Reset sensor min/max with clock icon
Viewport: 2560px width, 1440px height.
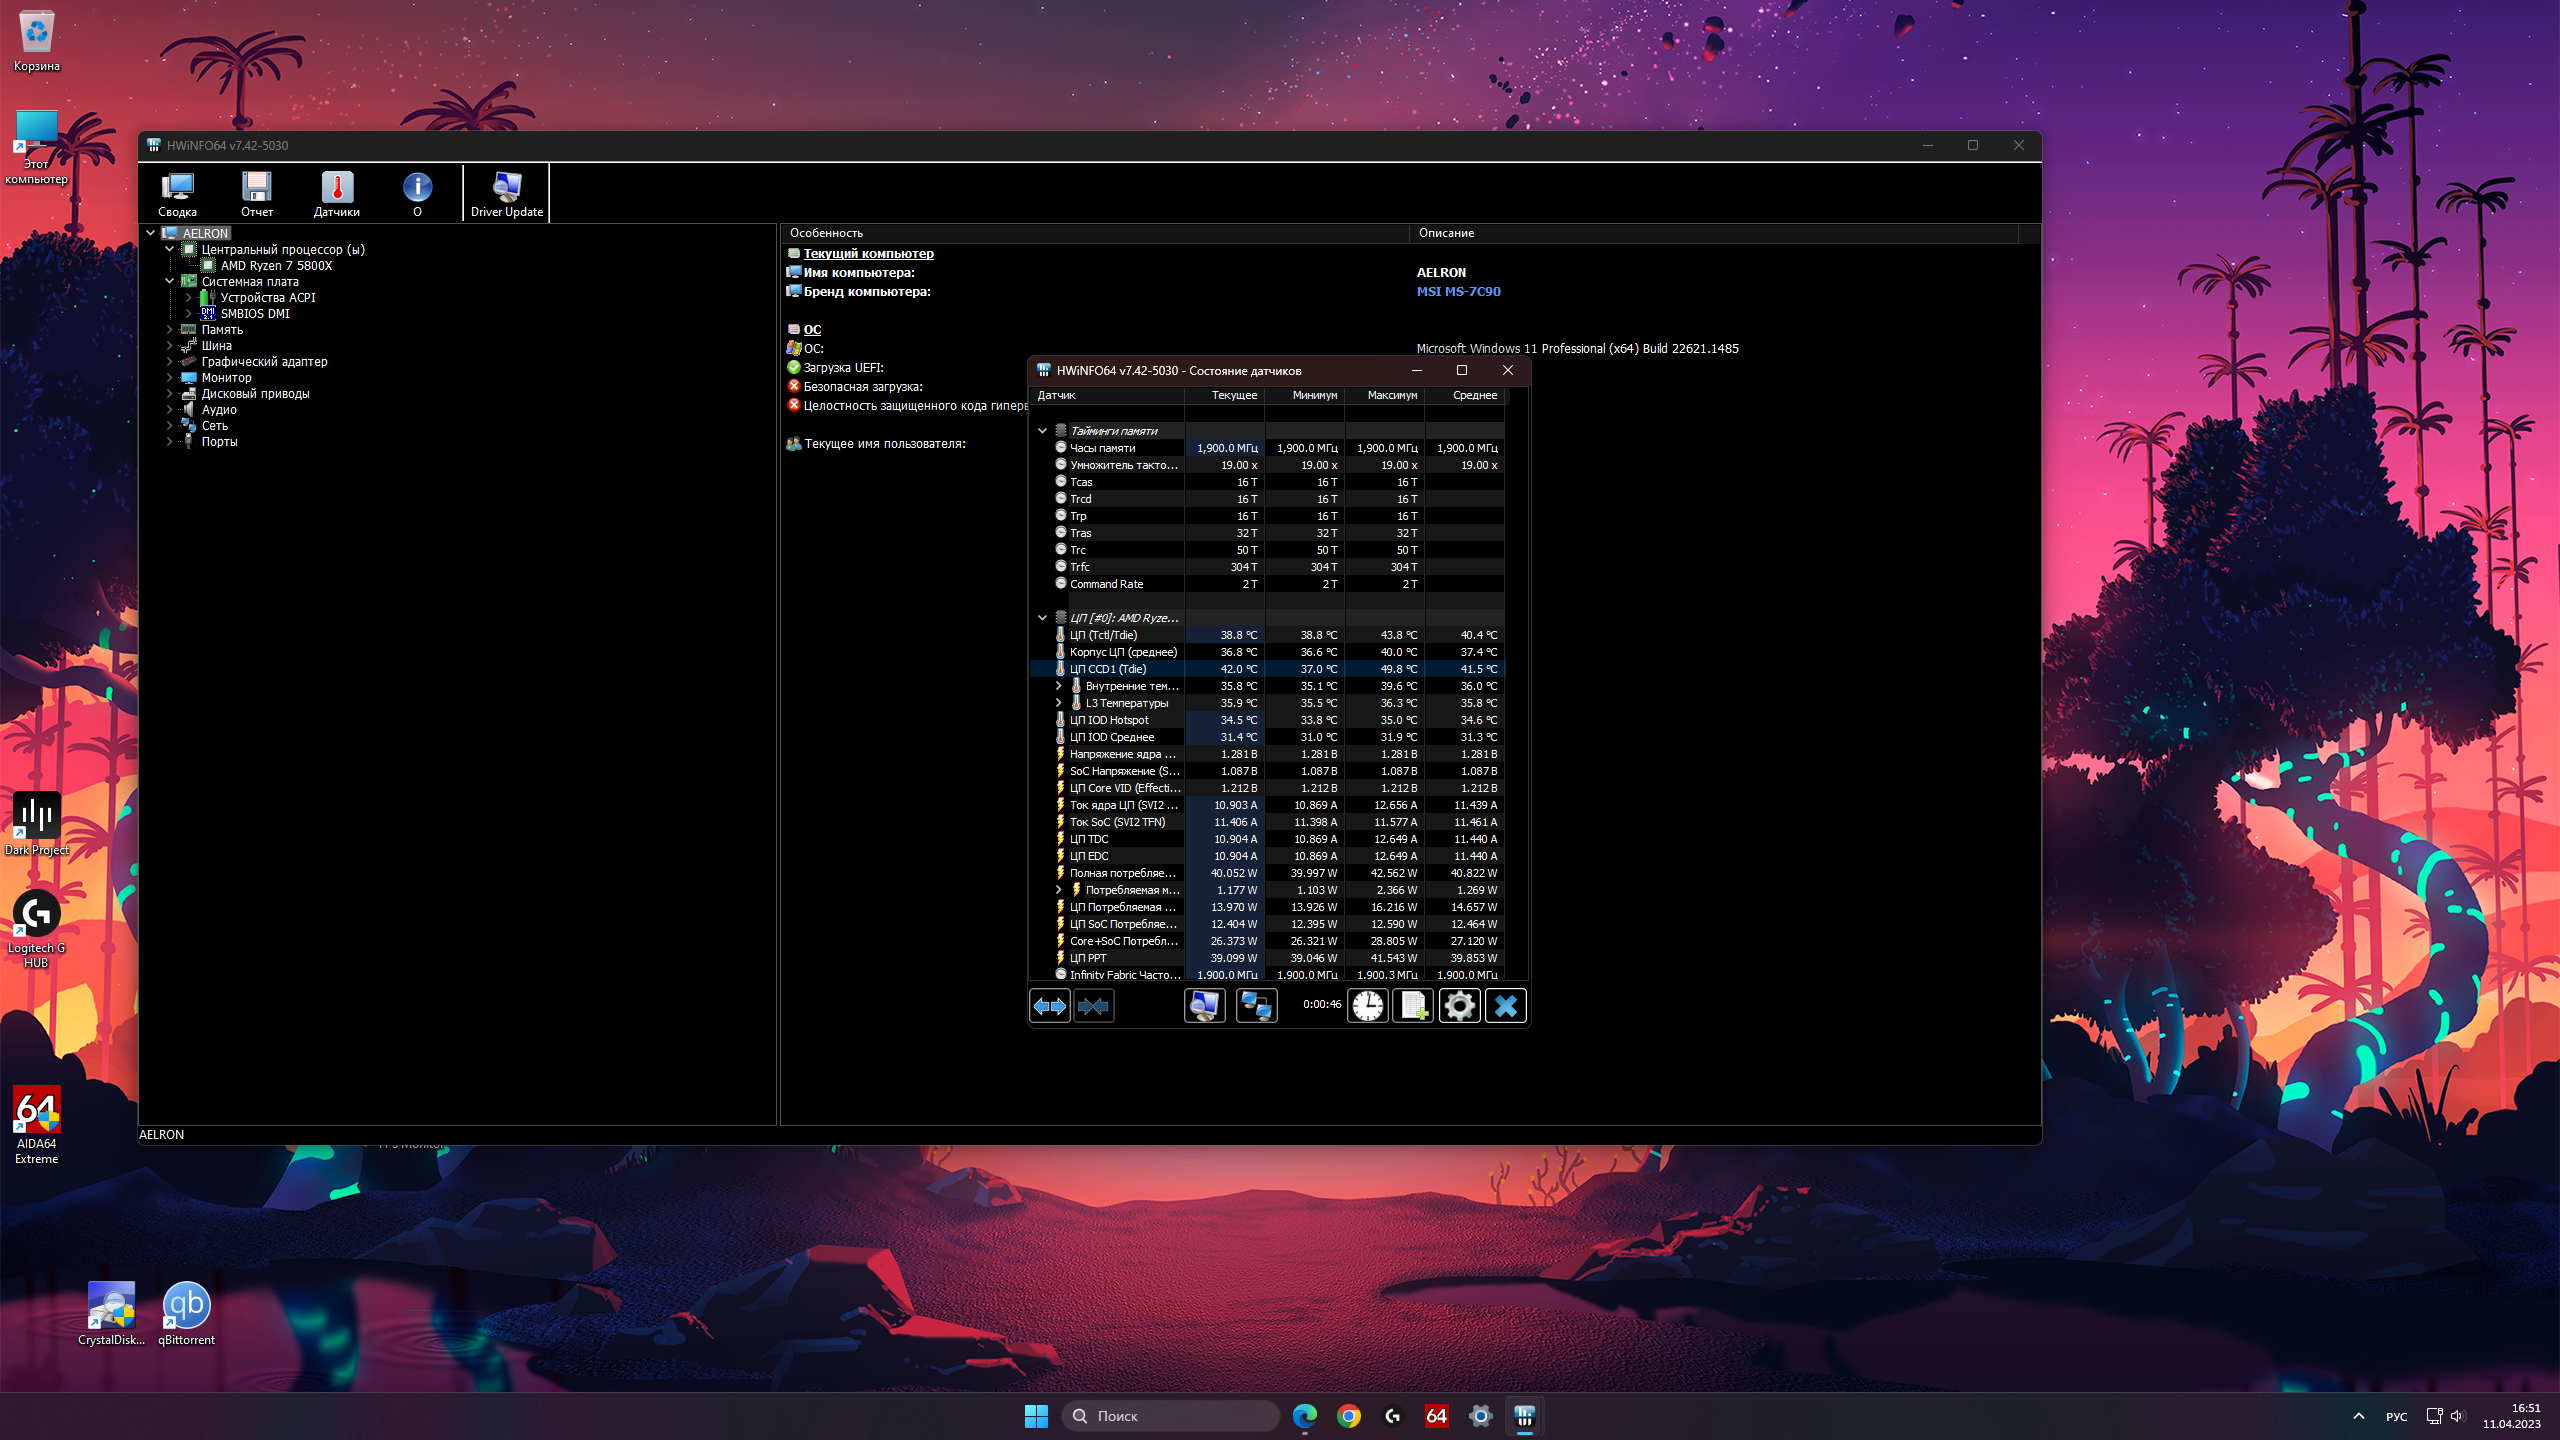tap(1367, 1006)
